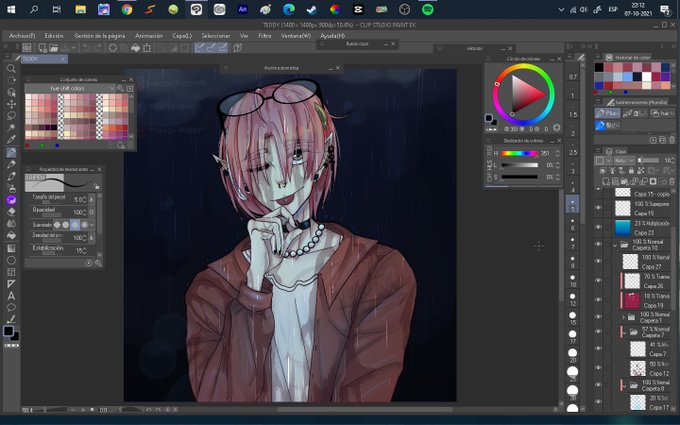Select the hair sub tool button
This screenshot has height=425, width=680.
point(660,113)
